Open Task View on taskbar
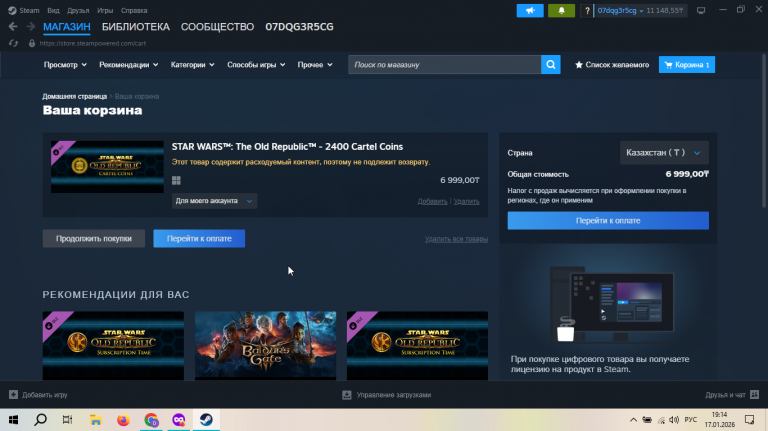Viewport: 768px width, 431px height. point(68,420)
